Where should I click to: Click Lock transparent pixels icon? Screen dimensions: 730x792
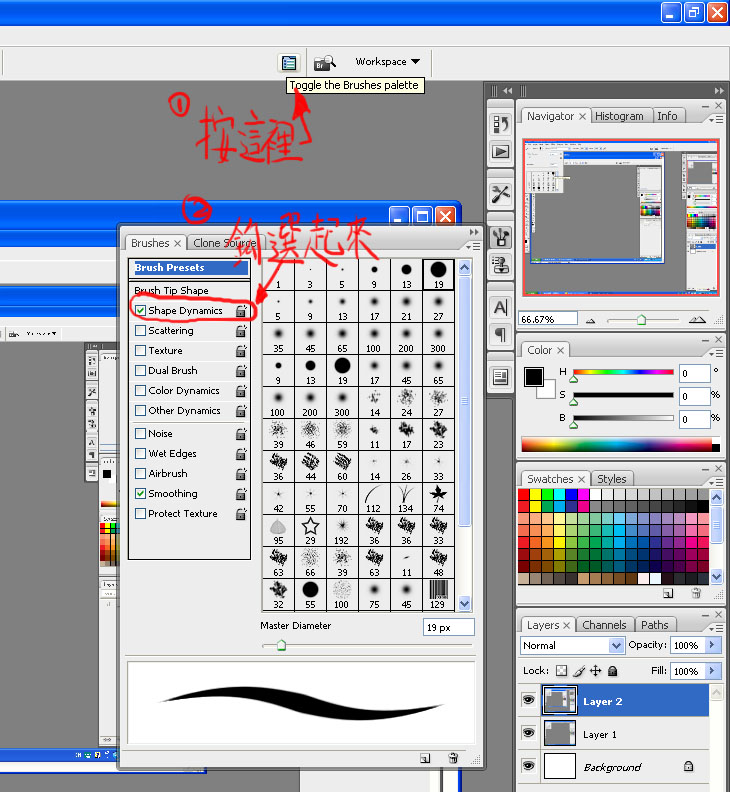tap(561, 671)
